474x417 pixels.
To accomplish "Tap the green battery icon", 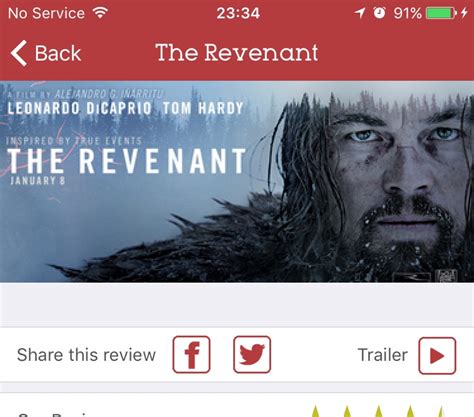I will point(441,13).
